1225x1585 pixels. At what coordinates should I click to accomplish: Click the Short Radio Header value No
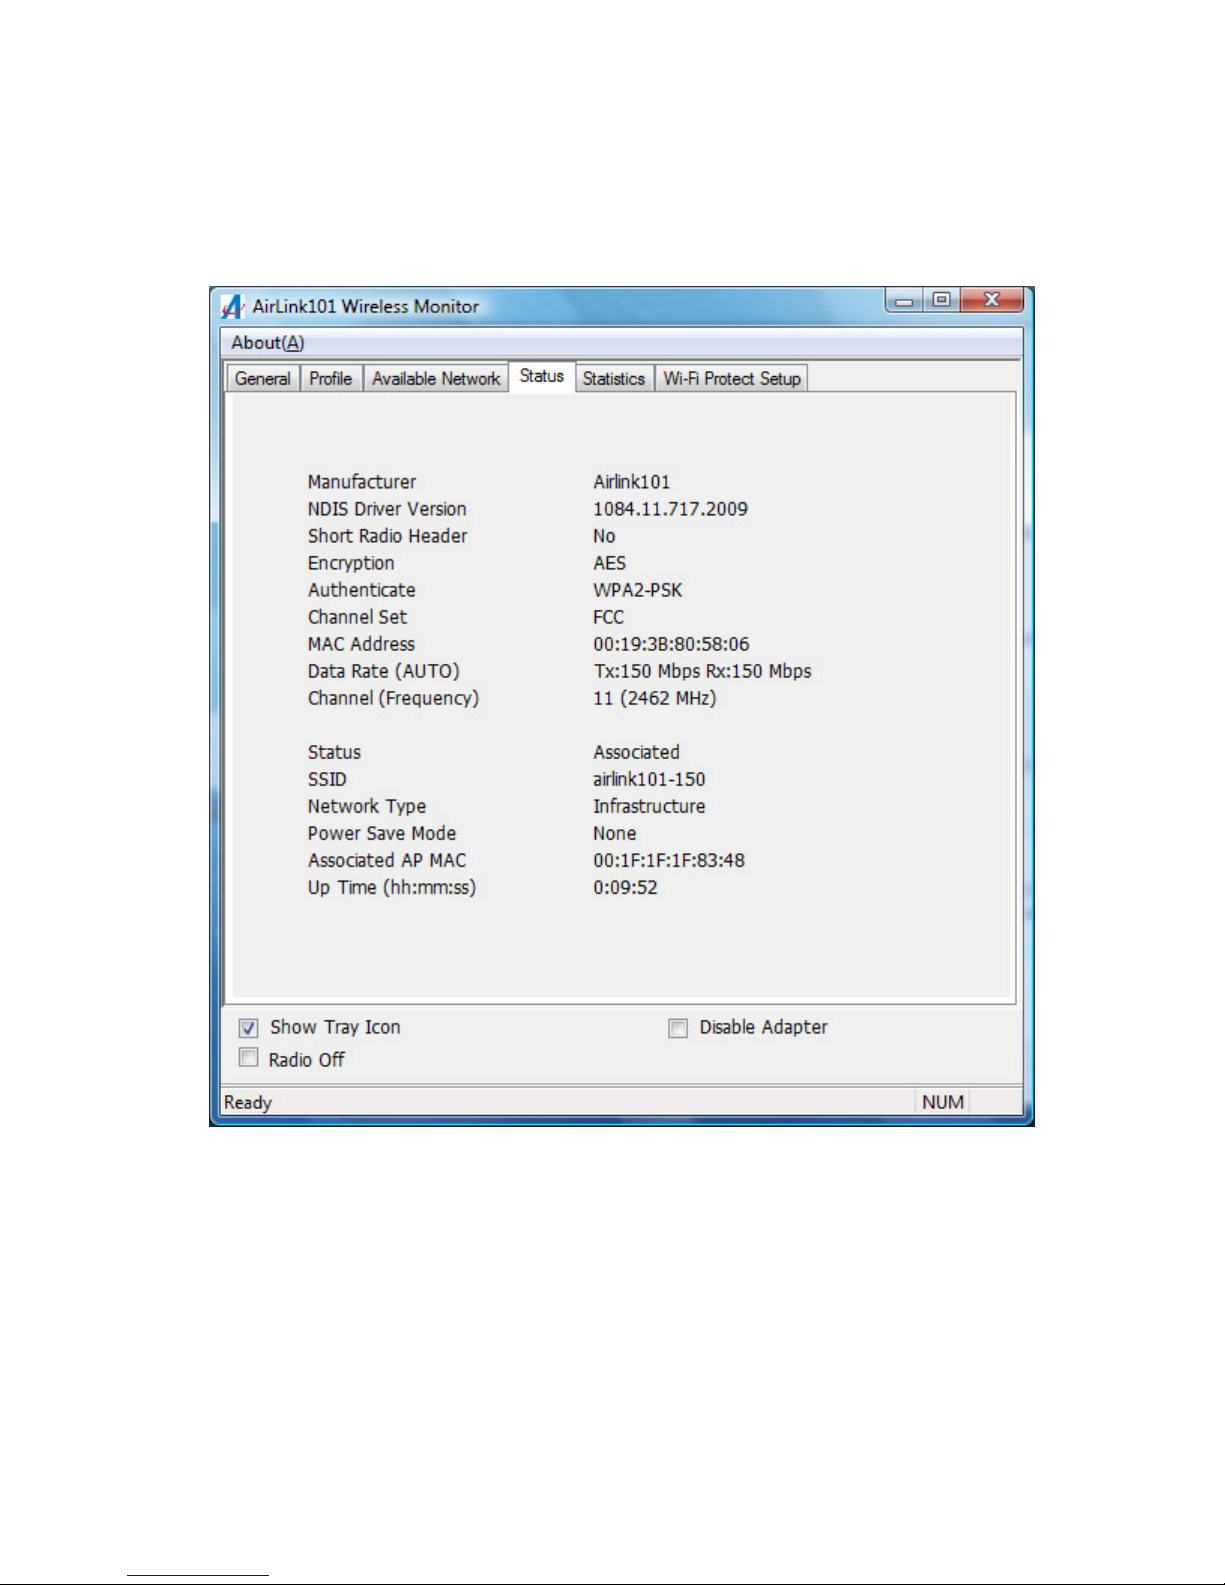[x=604, y=537]
